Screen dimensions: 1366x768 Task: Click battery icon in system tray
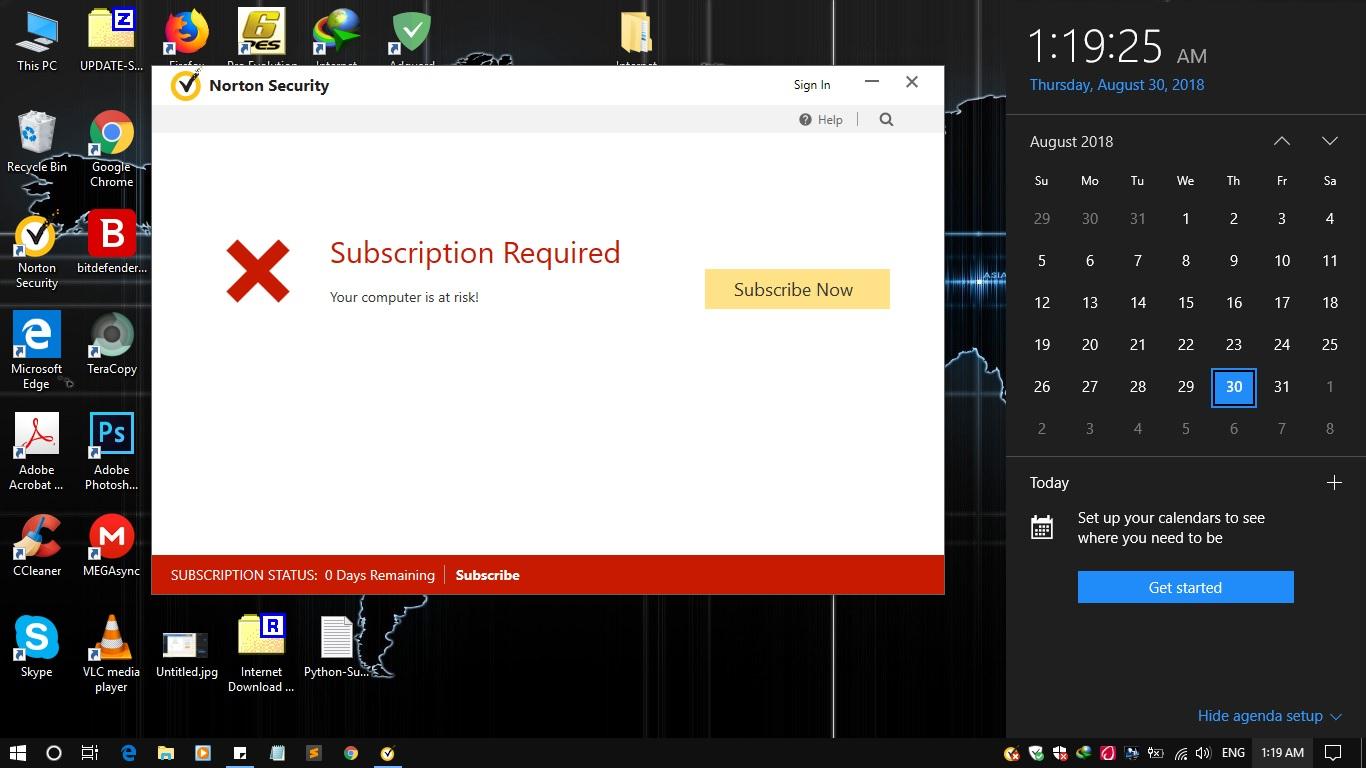(1156, 753)
